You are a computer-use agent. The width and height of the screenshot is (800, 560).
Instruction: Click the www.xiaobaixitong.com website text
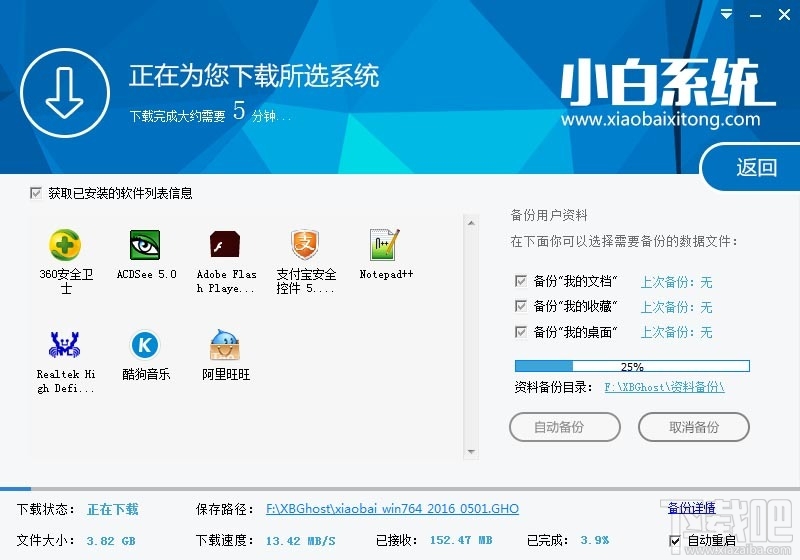(660, 119)
